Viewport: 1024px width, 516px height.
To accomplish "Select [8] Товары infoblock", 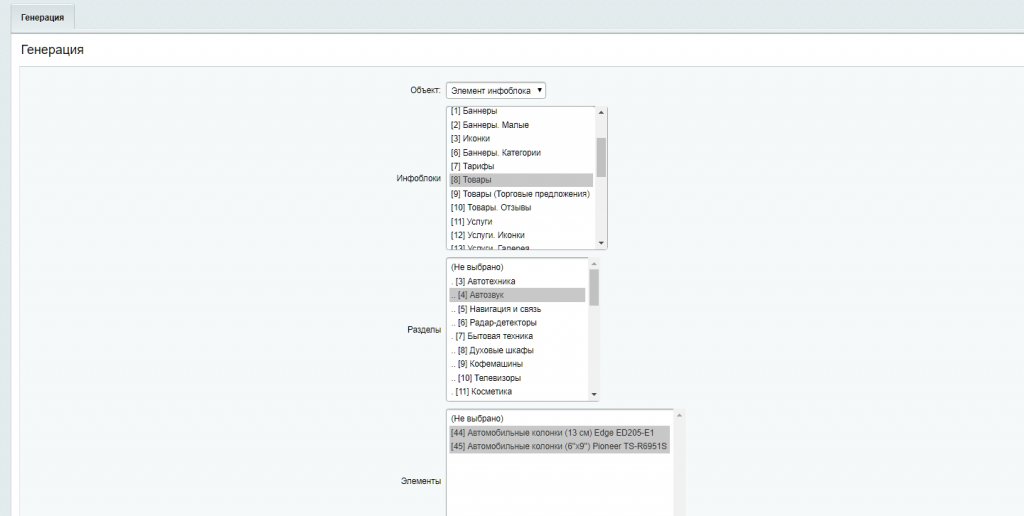I will point(470,180).
